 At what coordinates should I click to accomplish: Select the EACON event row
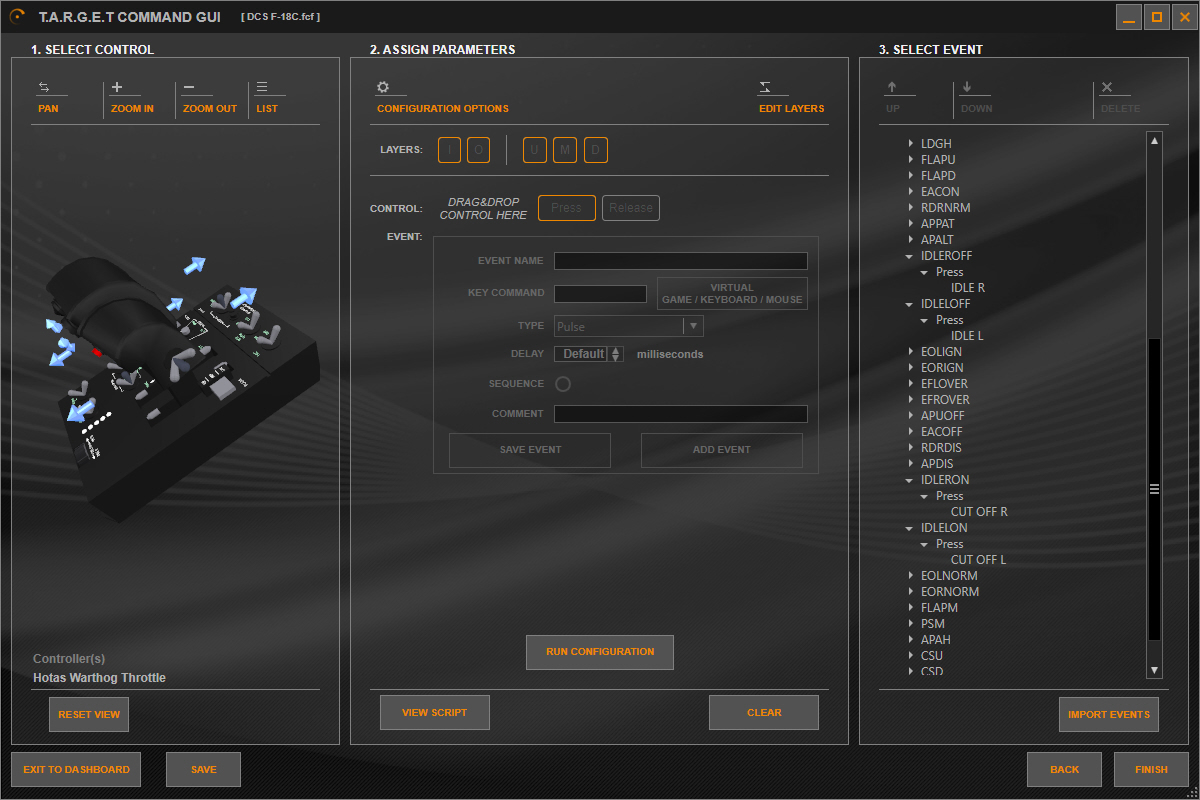(940, 192)
